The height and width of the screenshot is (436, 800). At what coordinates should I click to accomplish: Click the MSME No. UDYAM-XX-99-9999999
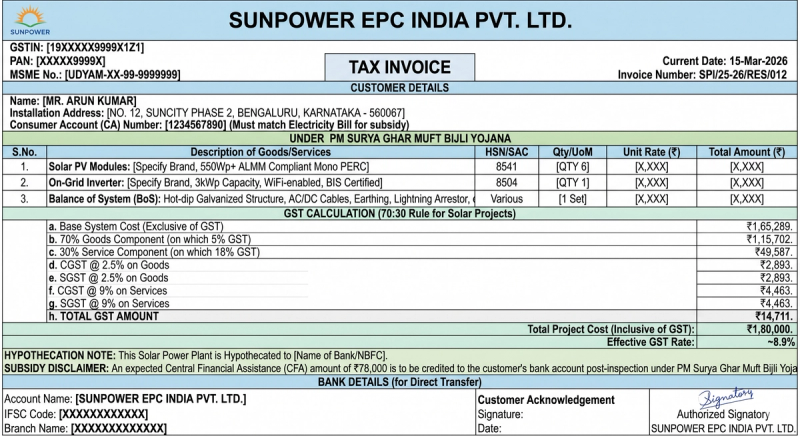pyautogui.click(x=95, y=75)
